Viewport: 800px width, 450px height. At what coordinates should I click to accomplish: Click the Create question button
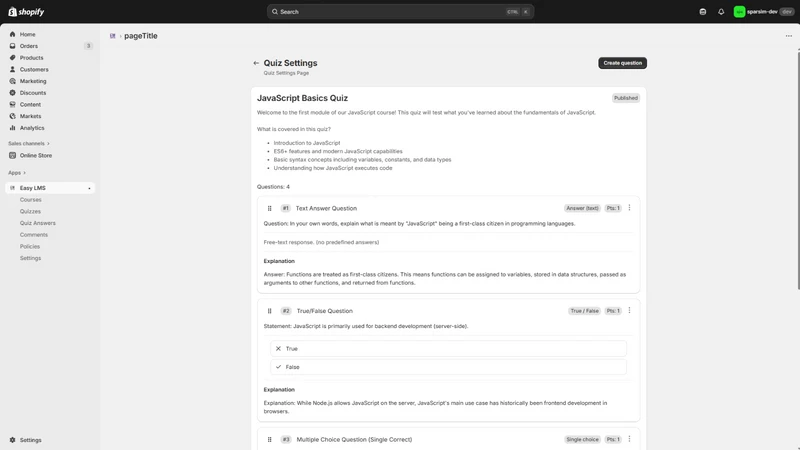tap(622, 63)
